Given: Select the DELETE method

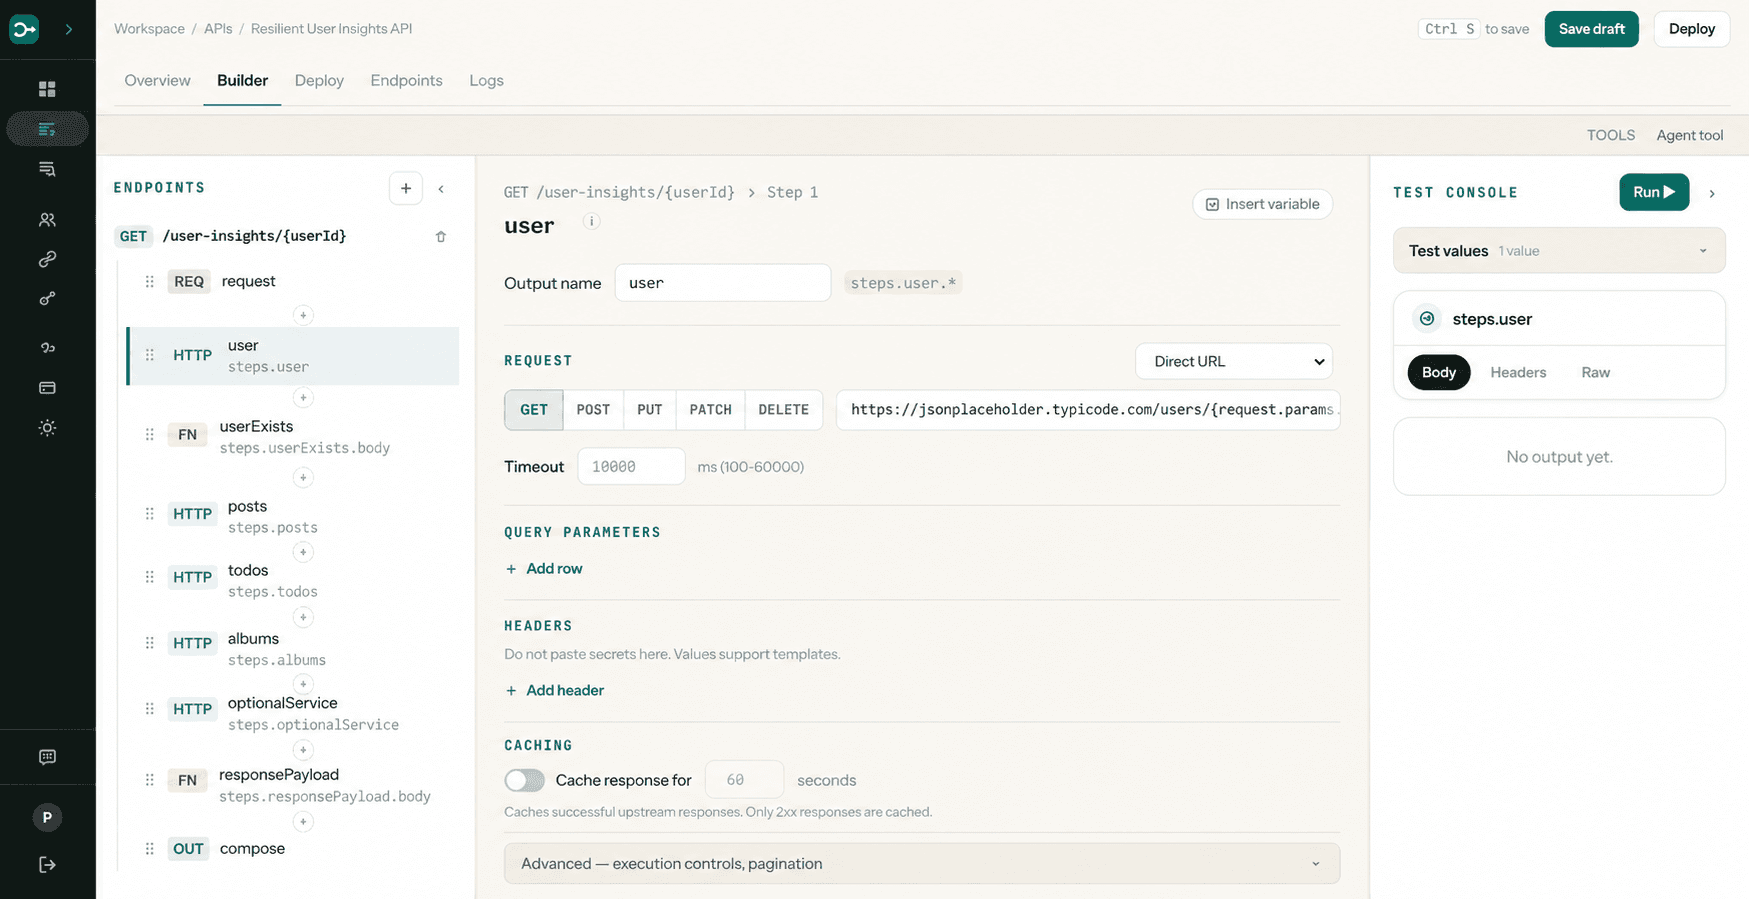Looking at the screenshot, I should (783, 410).
